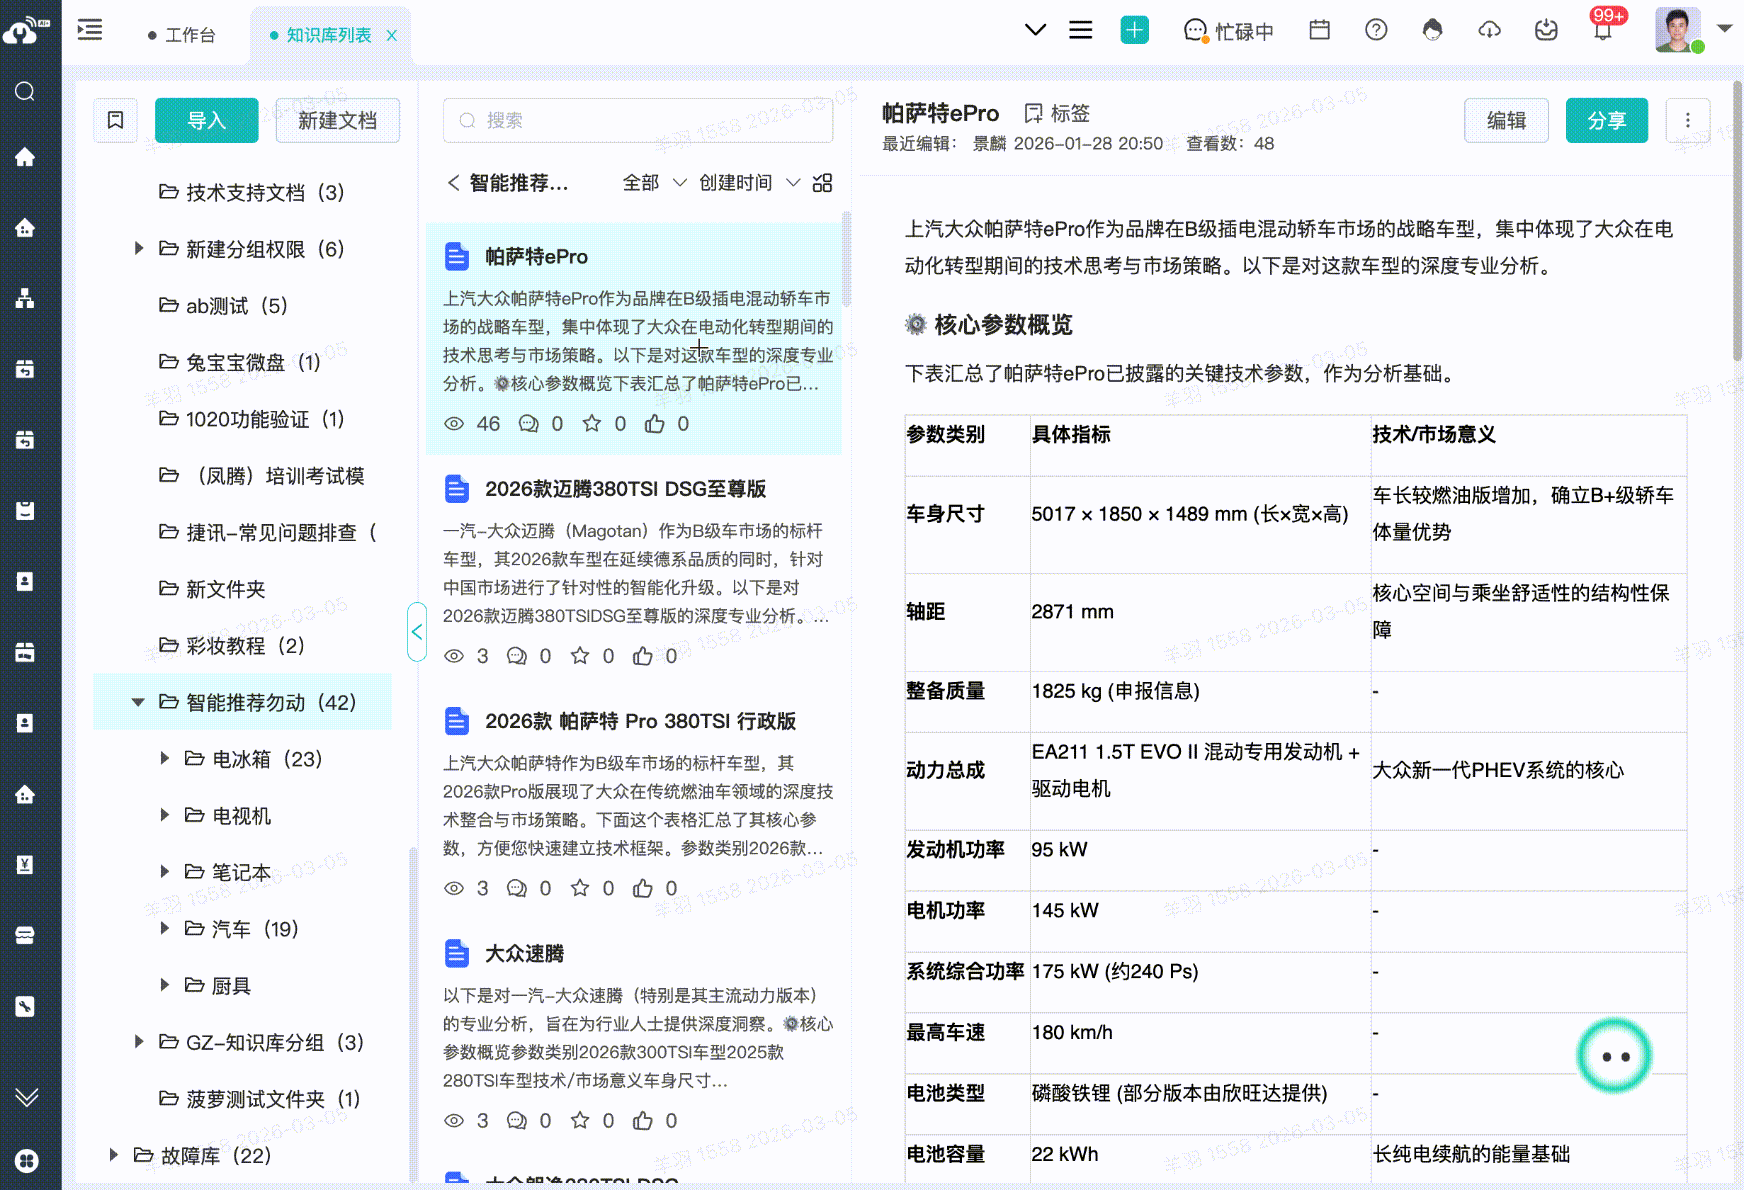Click the double chevron expand sidebar icon
Viewport: 1744px width, 1190px height.
tap(26, 1097)
